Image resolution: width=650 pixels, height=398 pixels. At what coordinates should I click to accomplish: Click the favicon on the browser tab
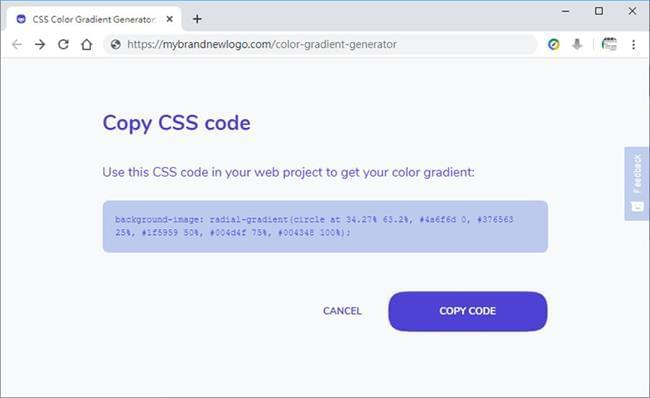click(21, 19)
